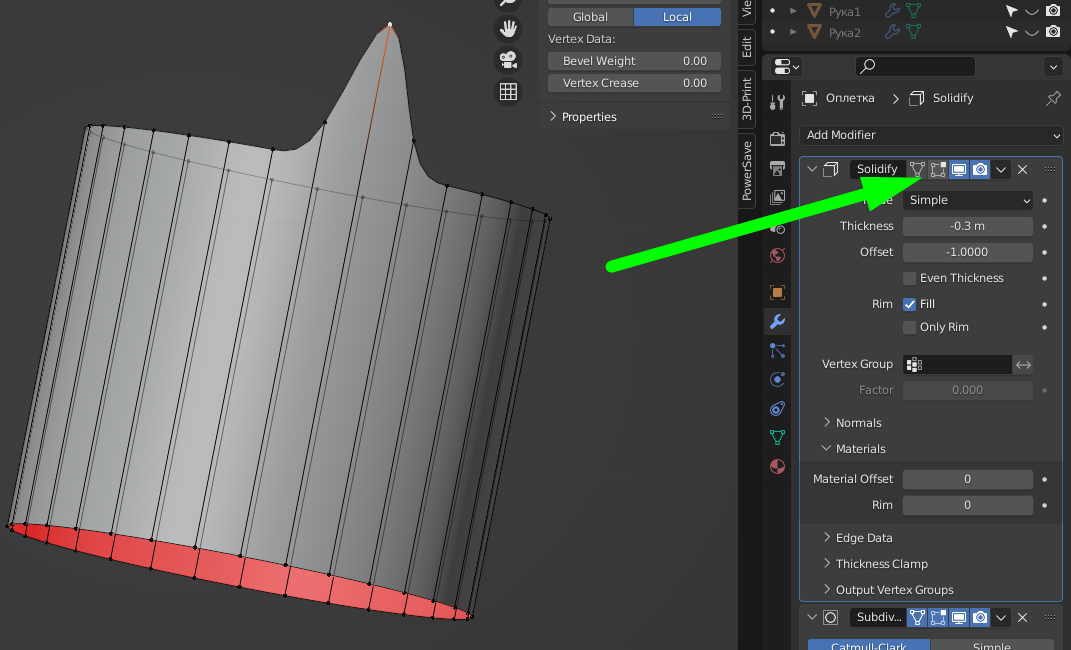Open the Material properties tab icon
1071x650 pixels.
click(x=777, y=467)
